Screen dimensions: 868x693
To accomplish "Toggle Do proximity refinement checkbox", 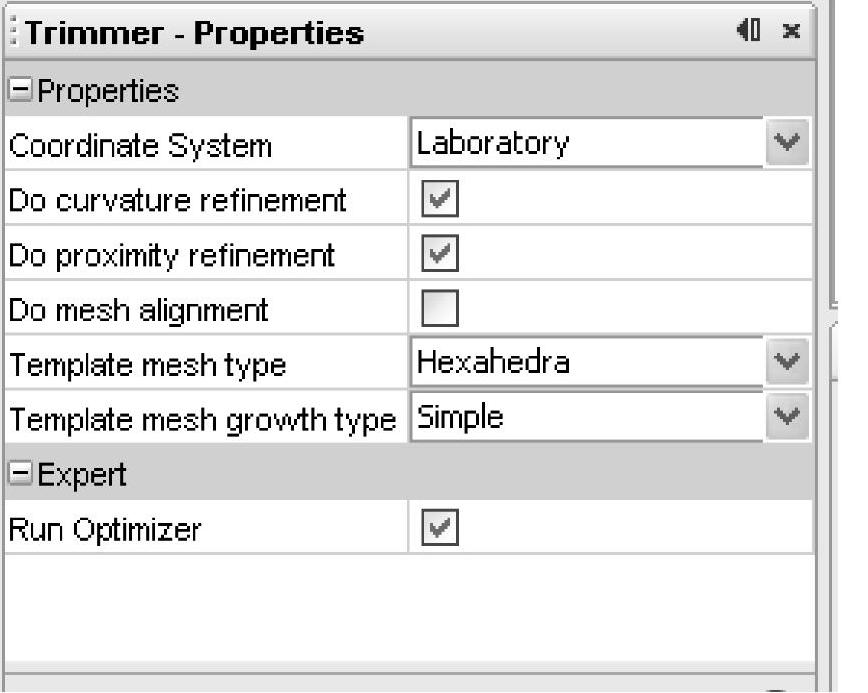I will [440, 253].
